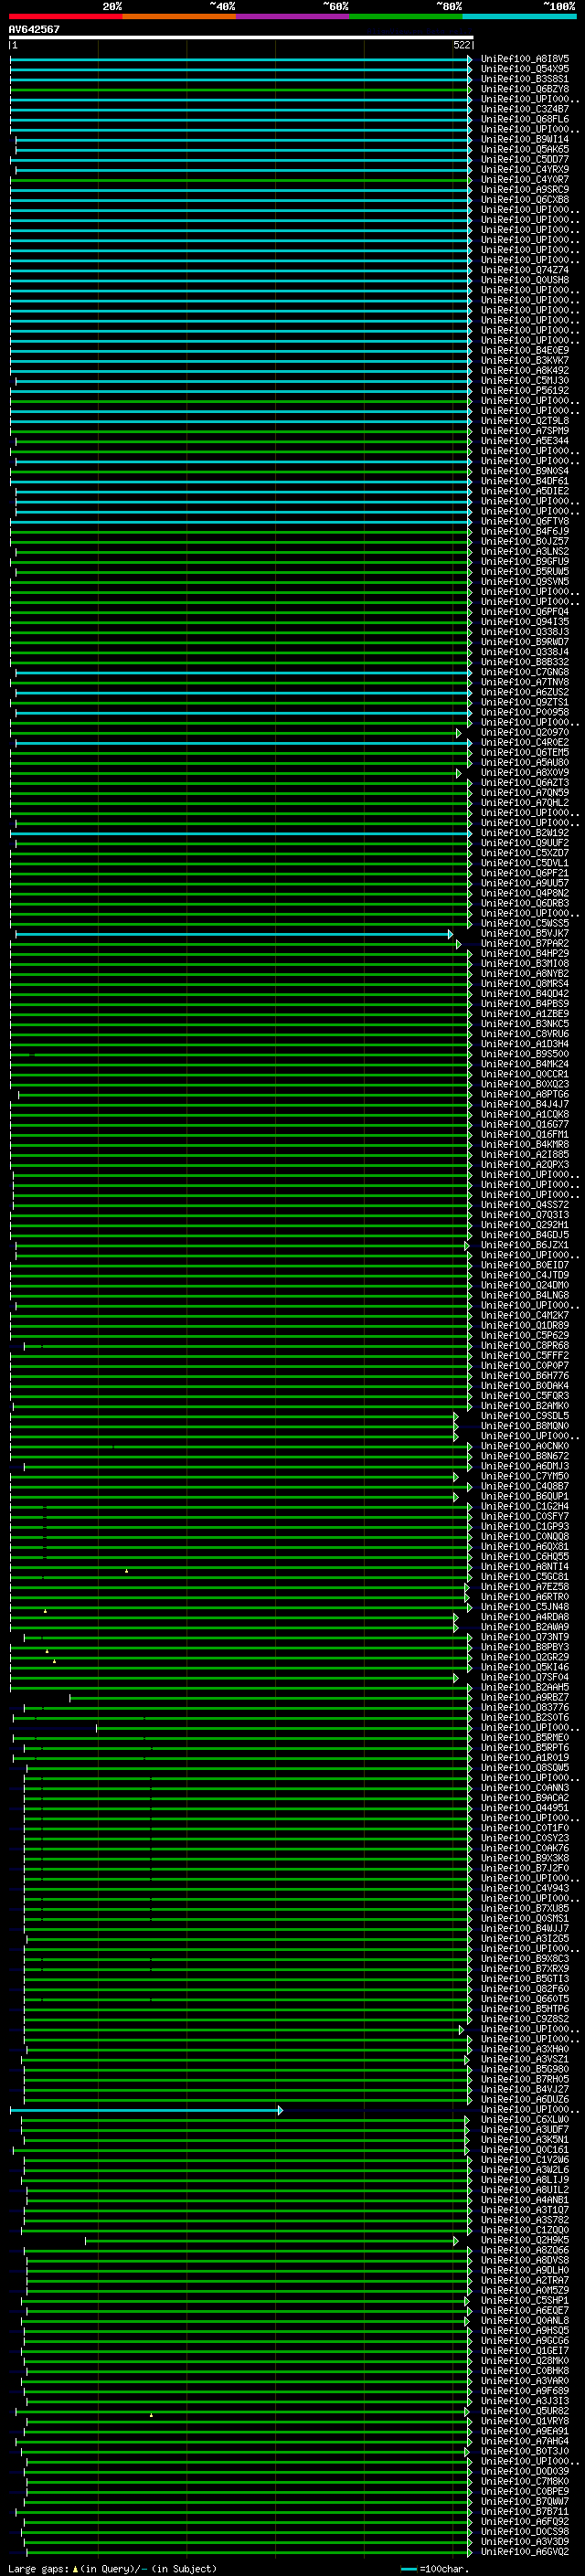Click the UniRef100_Q94I35 entry

coord(525,622)
